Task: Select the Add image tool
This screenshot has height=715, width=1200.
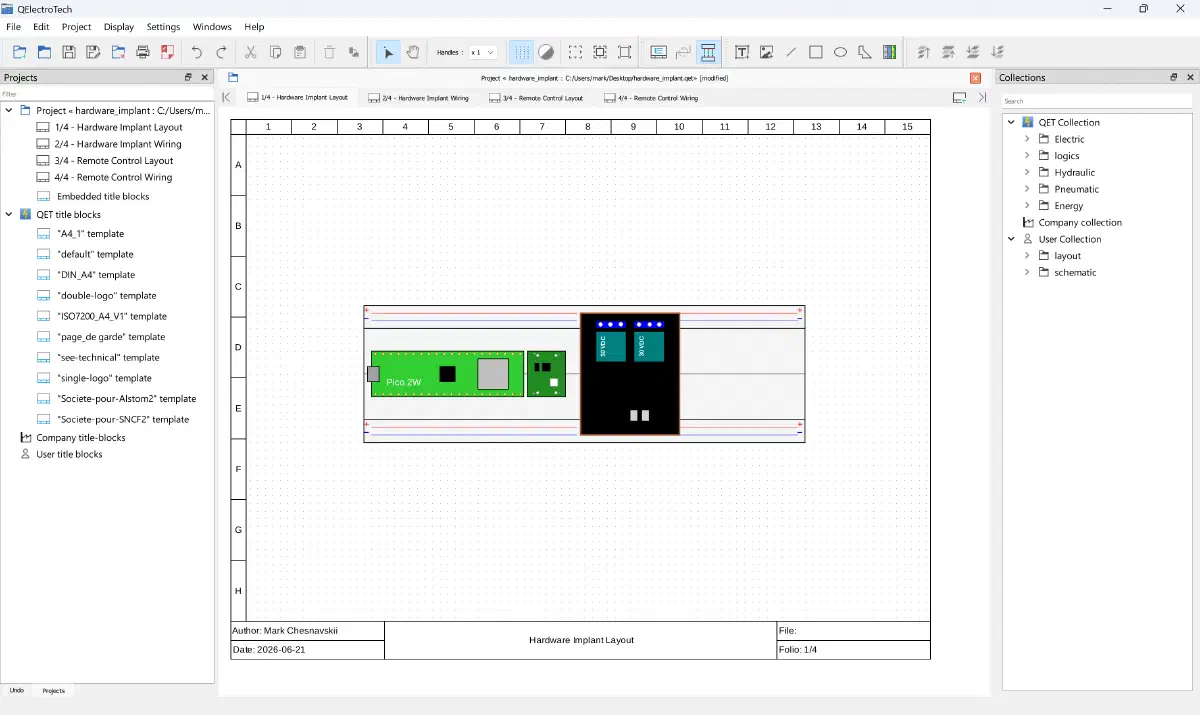Action: point(767,52)
